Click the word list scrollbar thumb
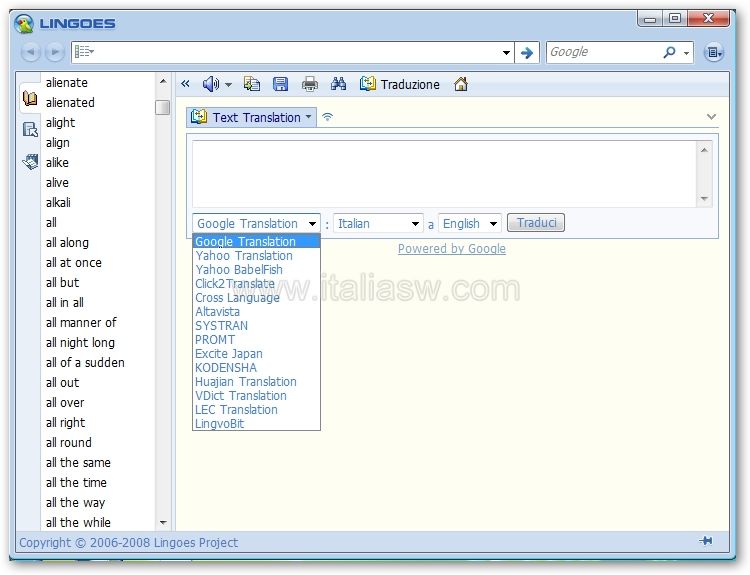The image size is (750, 575). (x=163, y=107)
